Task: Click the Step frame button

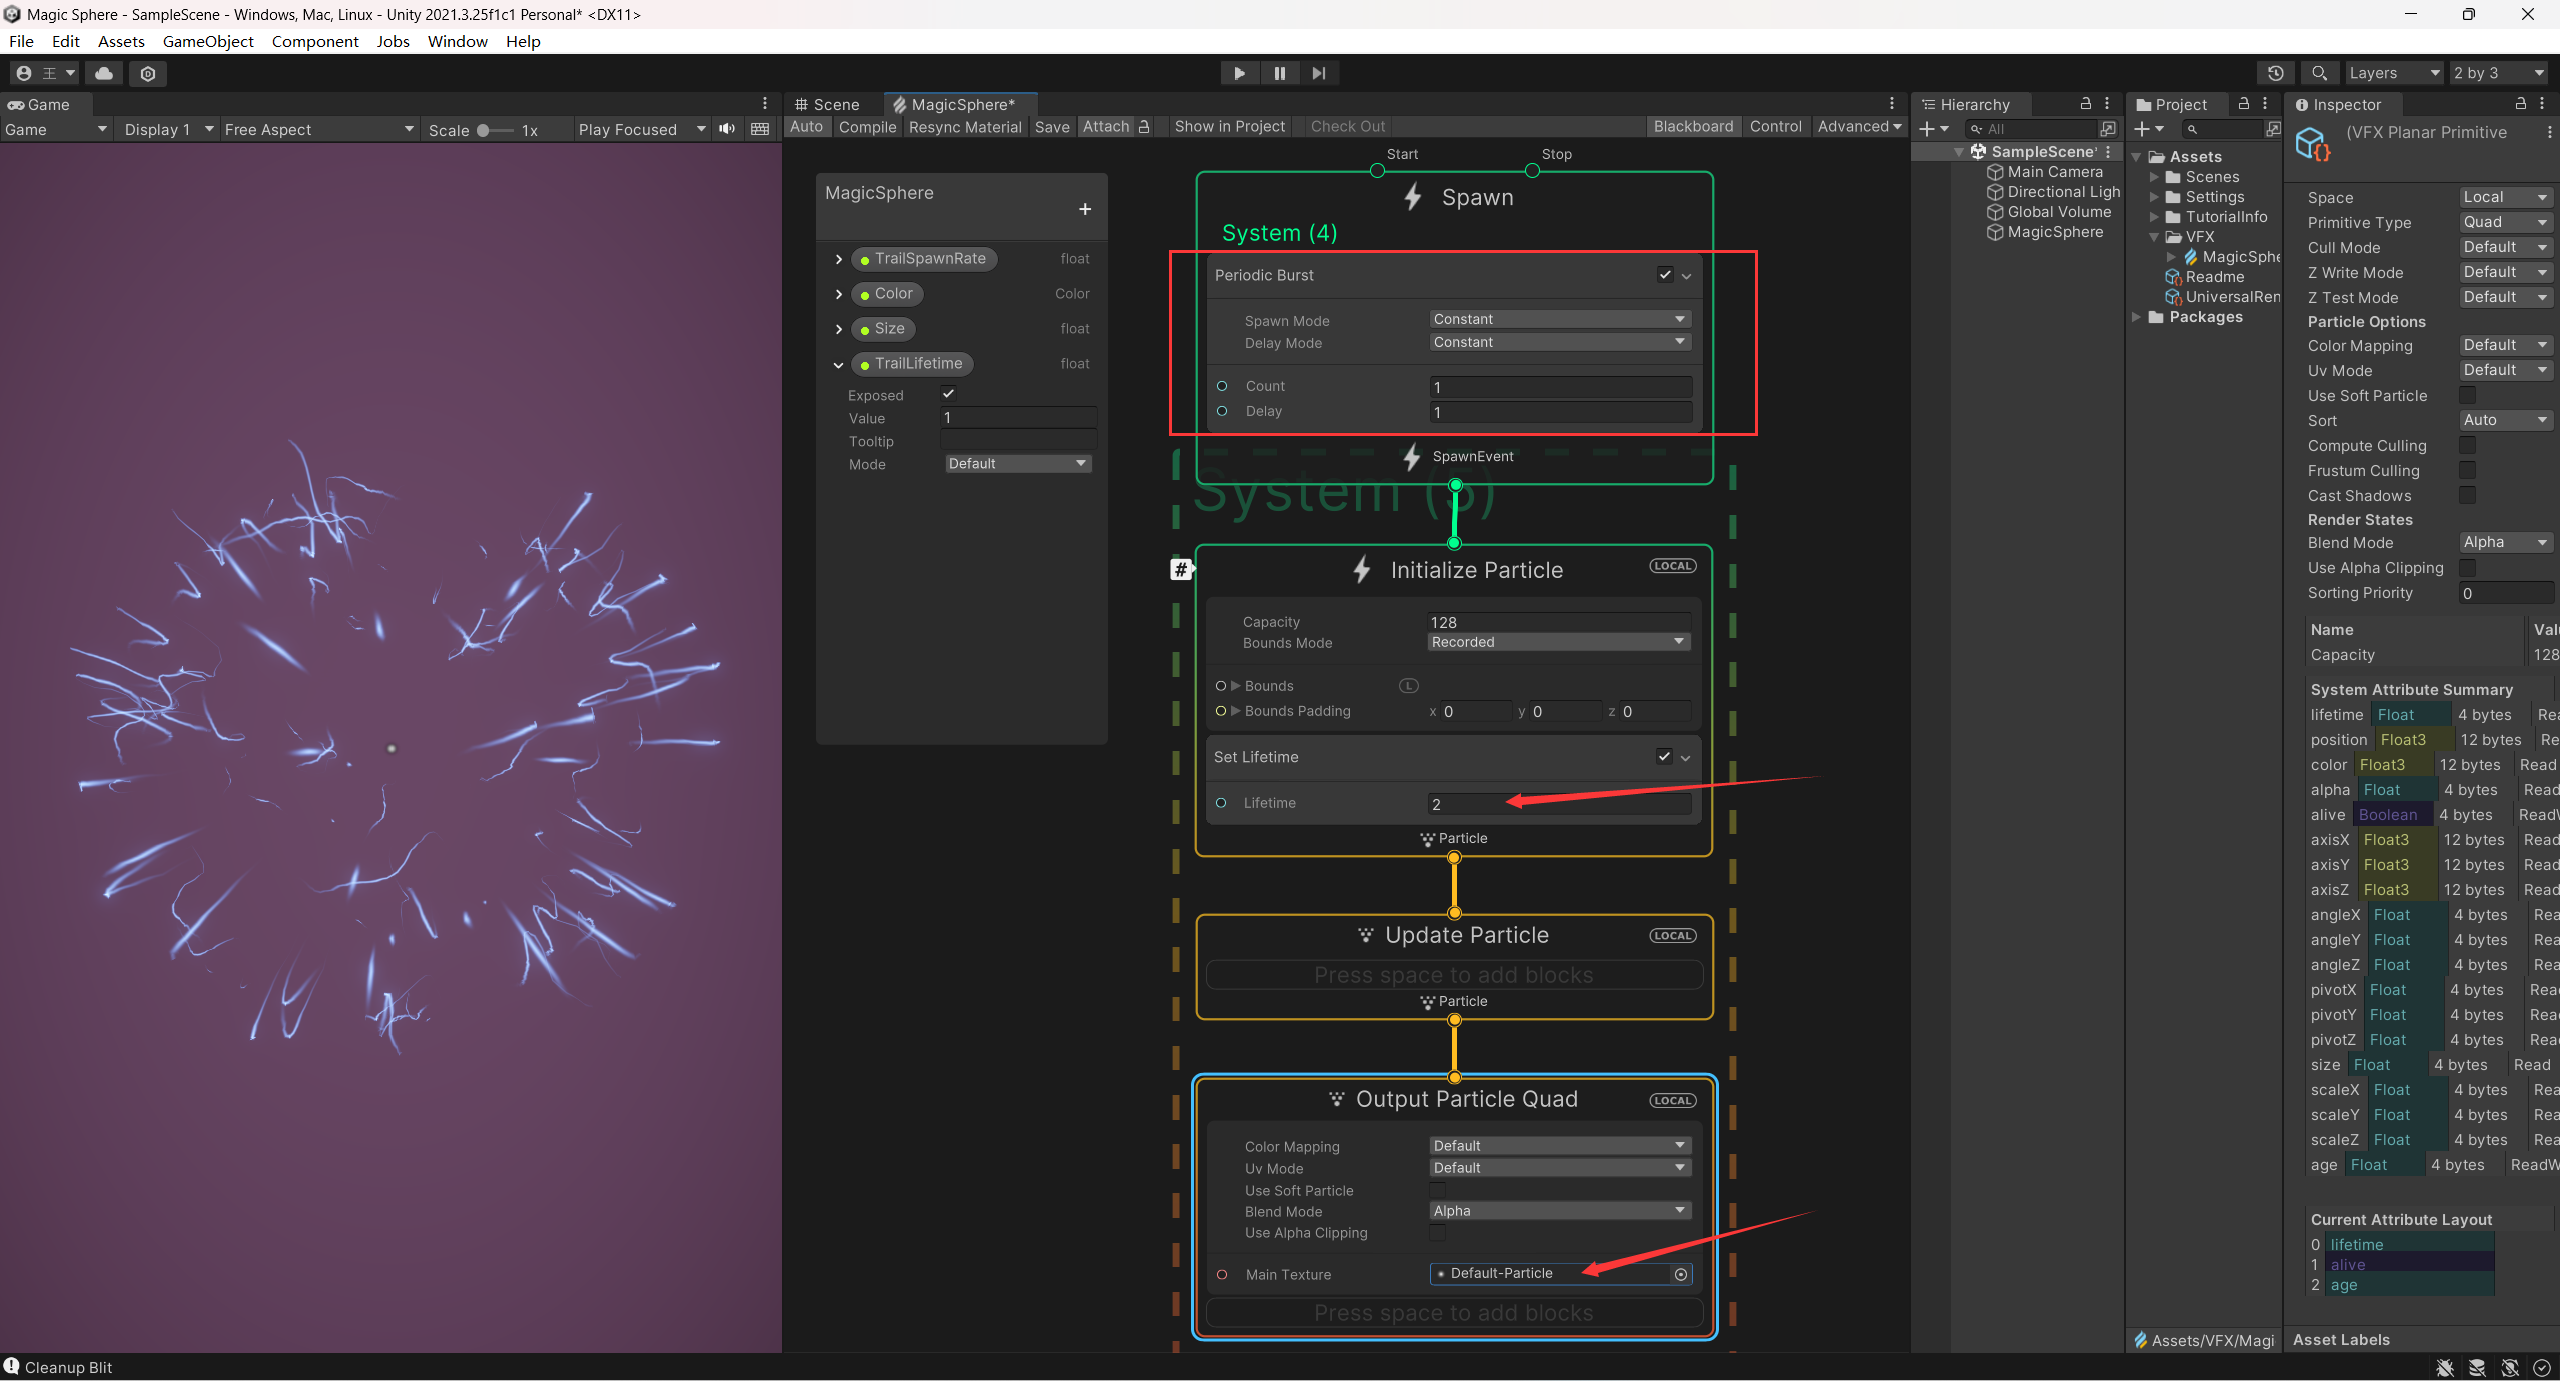Action: point(1319,73)
